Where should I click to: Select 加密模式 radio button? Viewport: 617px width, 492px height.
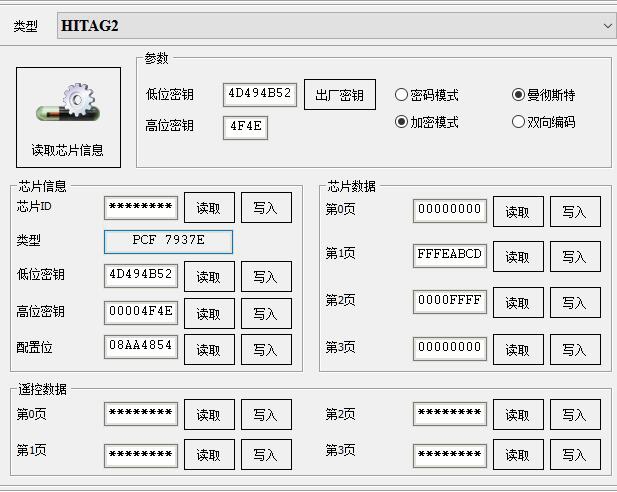pos(402,122)
